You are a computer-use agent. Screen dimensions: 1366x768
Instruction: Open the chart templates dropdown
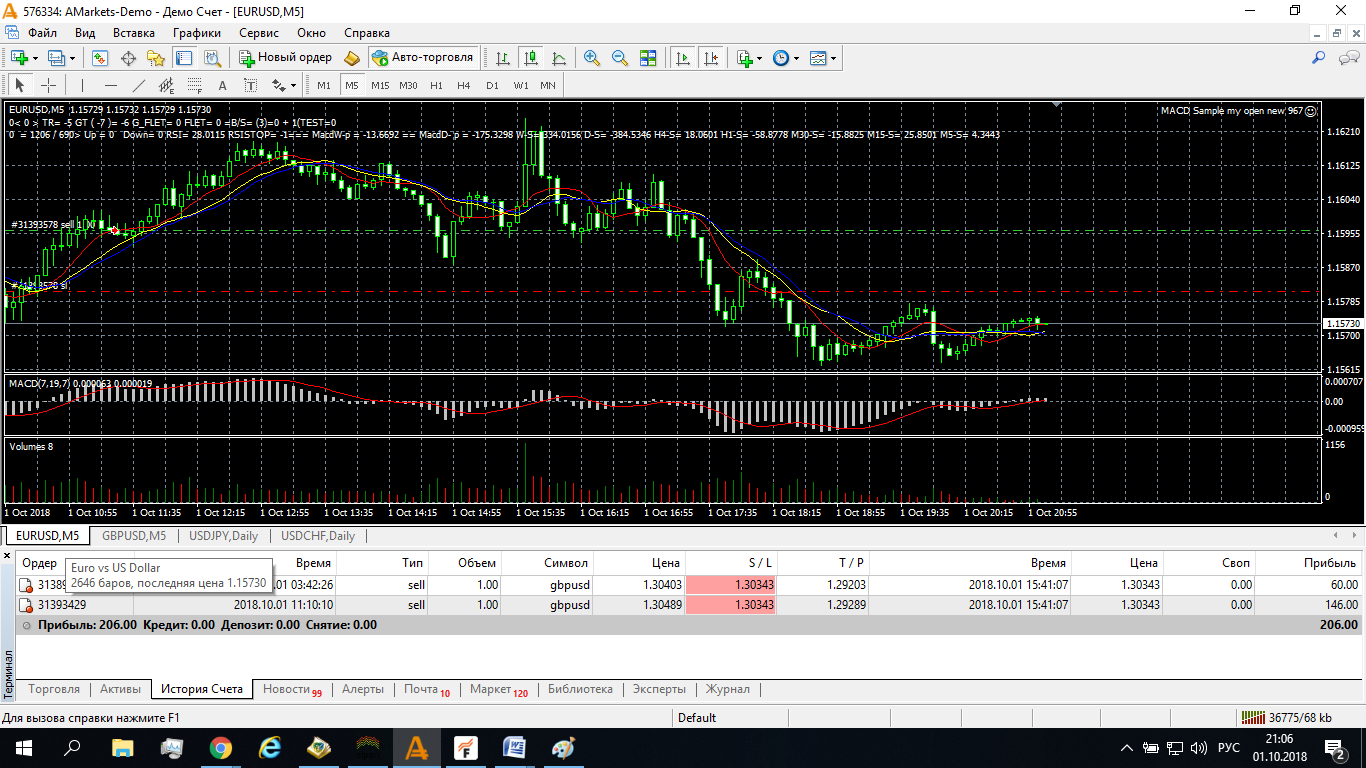pos(823,58)
